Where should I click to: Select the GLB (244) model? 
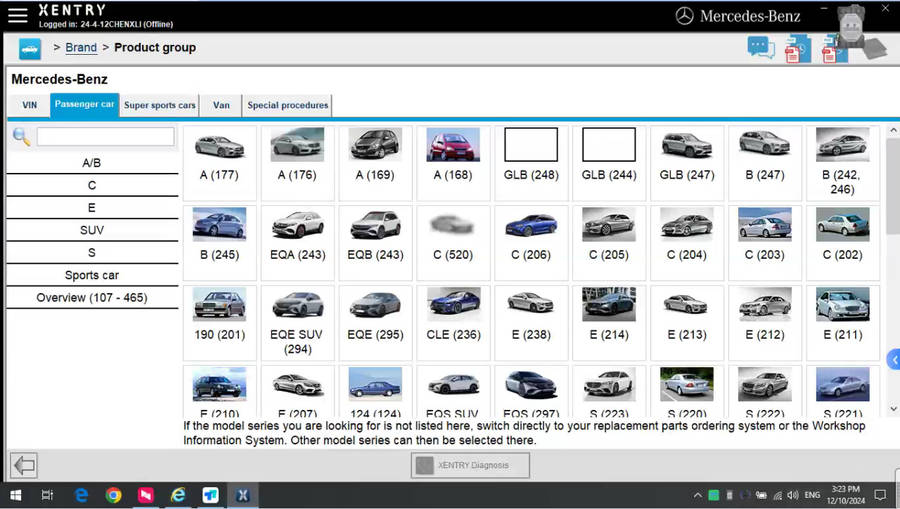(609, 163)
